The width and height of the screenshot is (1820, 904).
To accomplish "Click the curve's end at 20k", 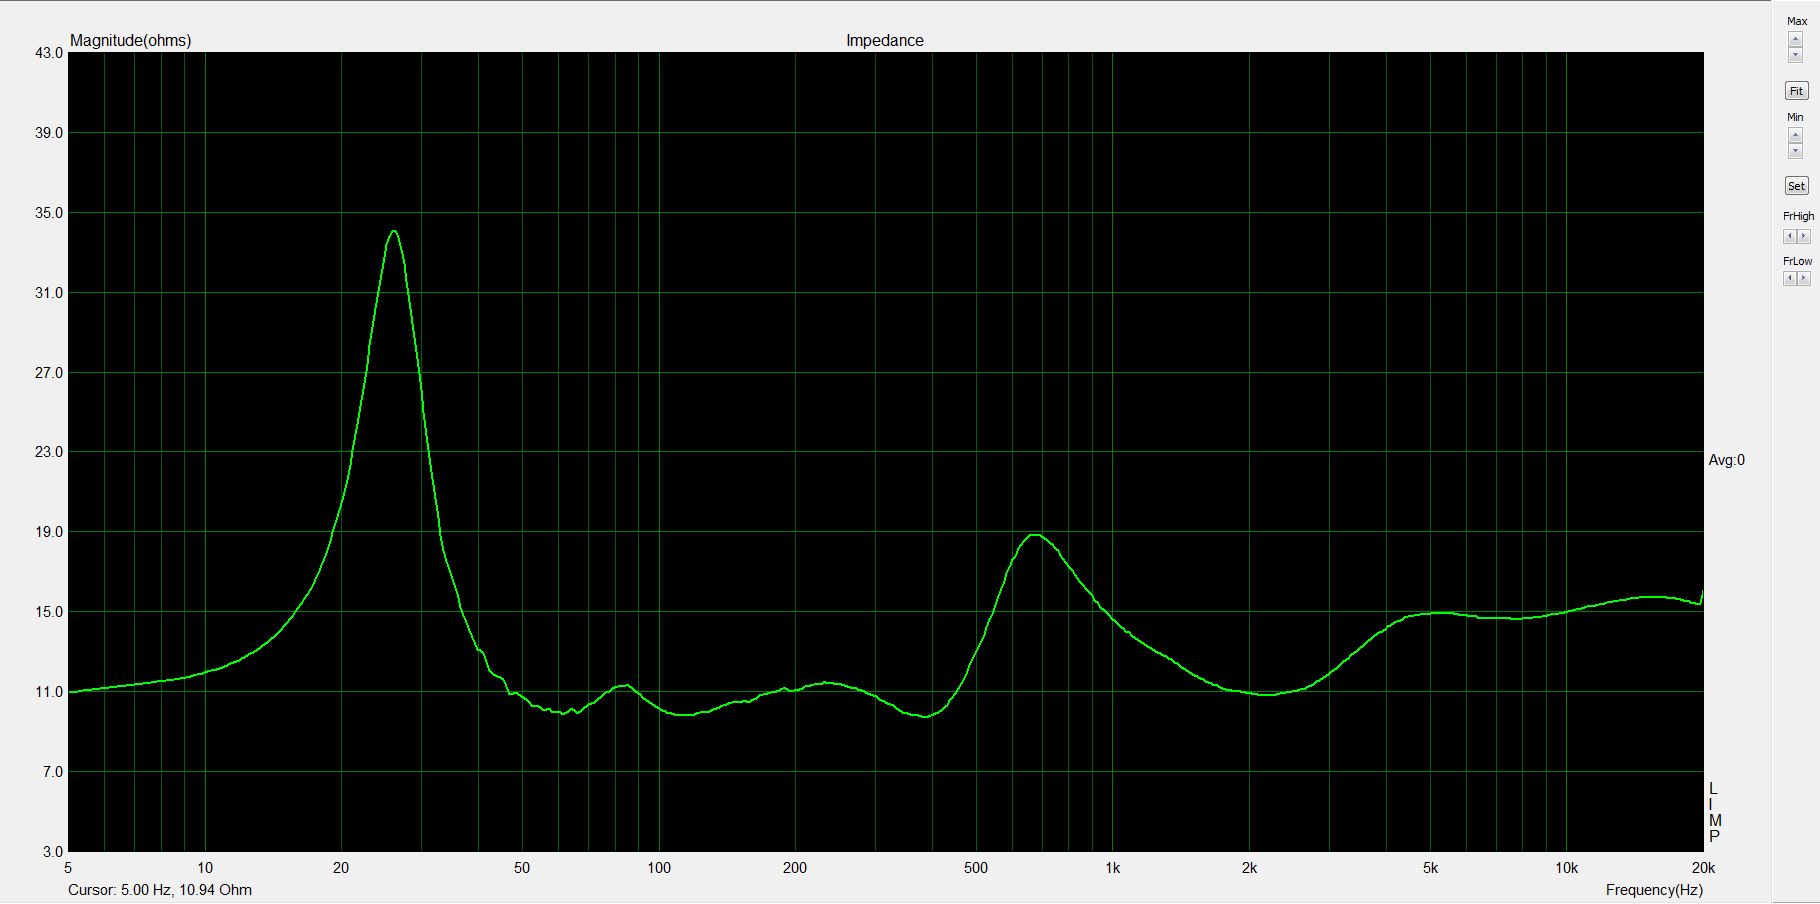I will [x=1701, y=597].
